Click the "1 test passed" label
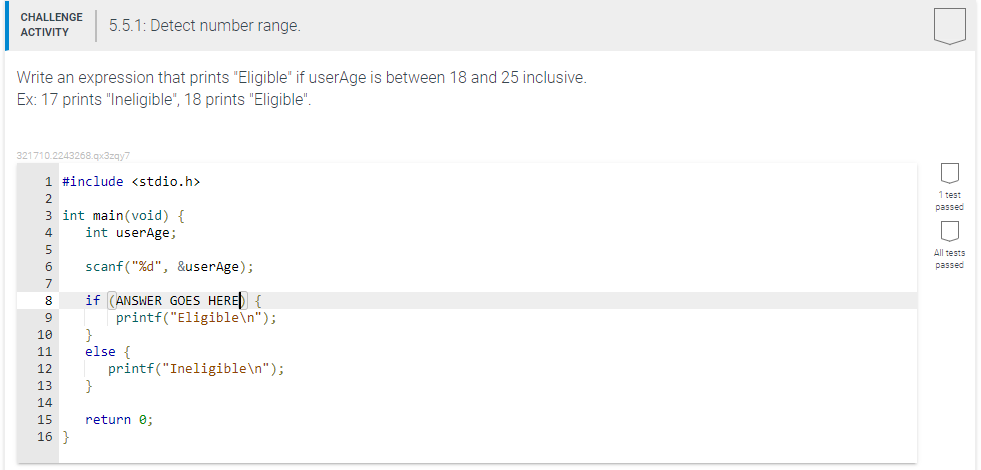 click(950, 201)
